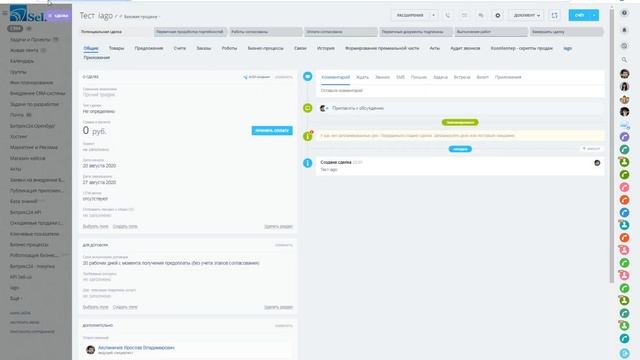Click the green chat icon beside the invite row
640x360 pixels.
(308, 108)
